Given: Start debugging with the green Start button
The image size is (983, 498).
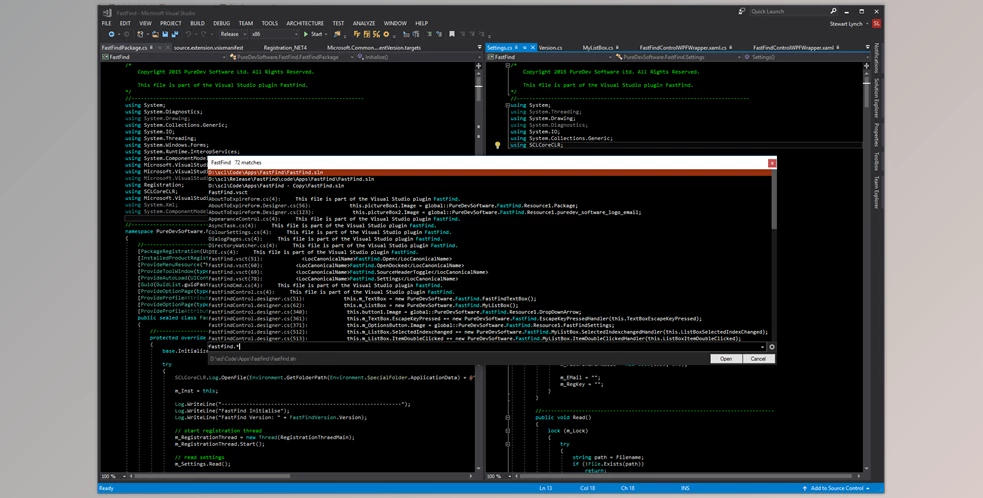Looking at the screenshot, I should click(x=313, y=34).
